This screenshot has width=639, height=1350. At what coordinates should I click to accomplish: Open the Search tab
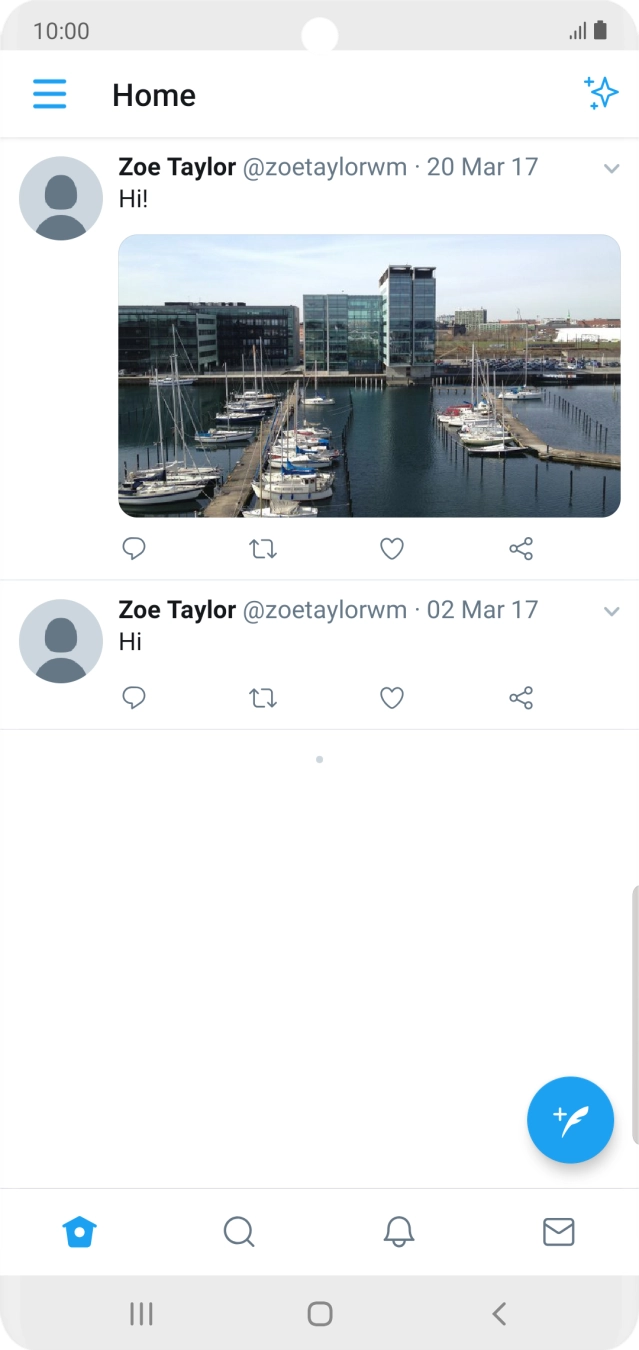[x=239, y=1232]
